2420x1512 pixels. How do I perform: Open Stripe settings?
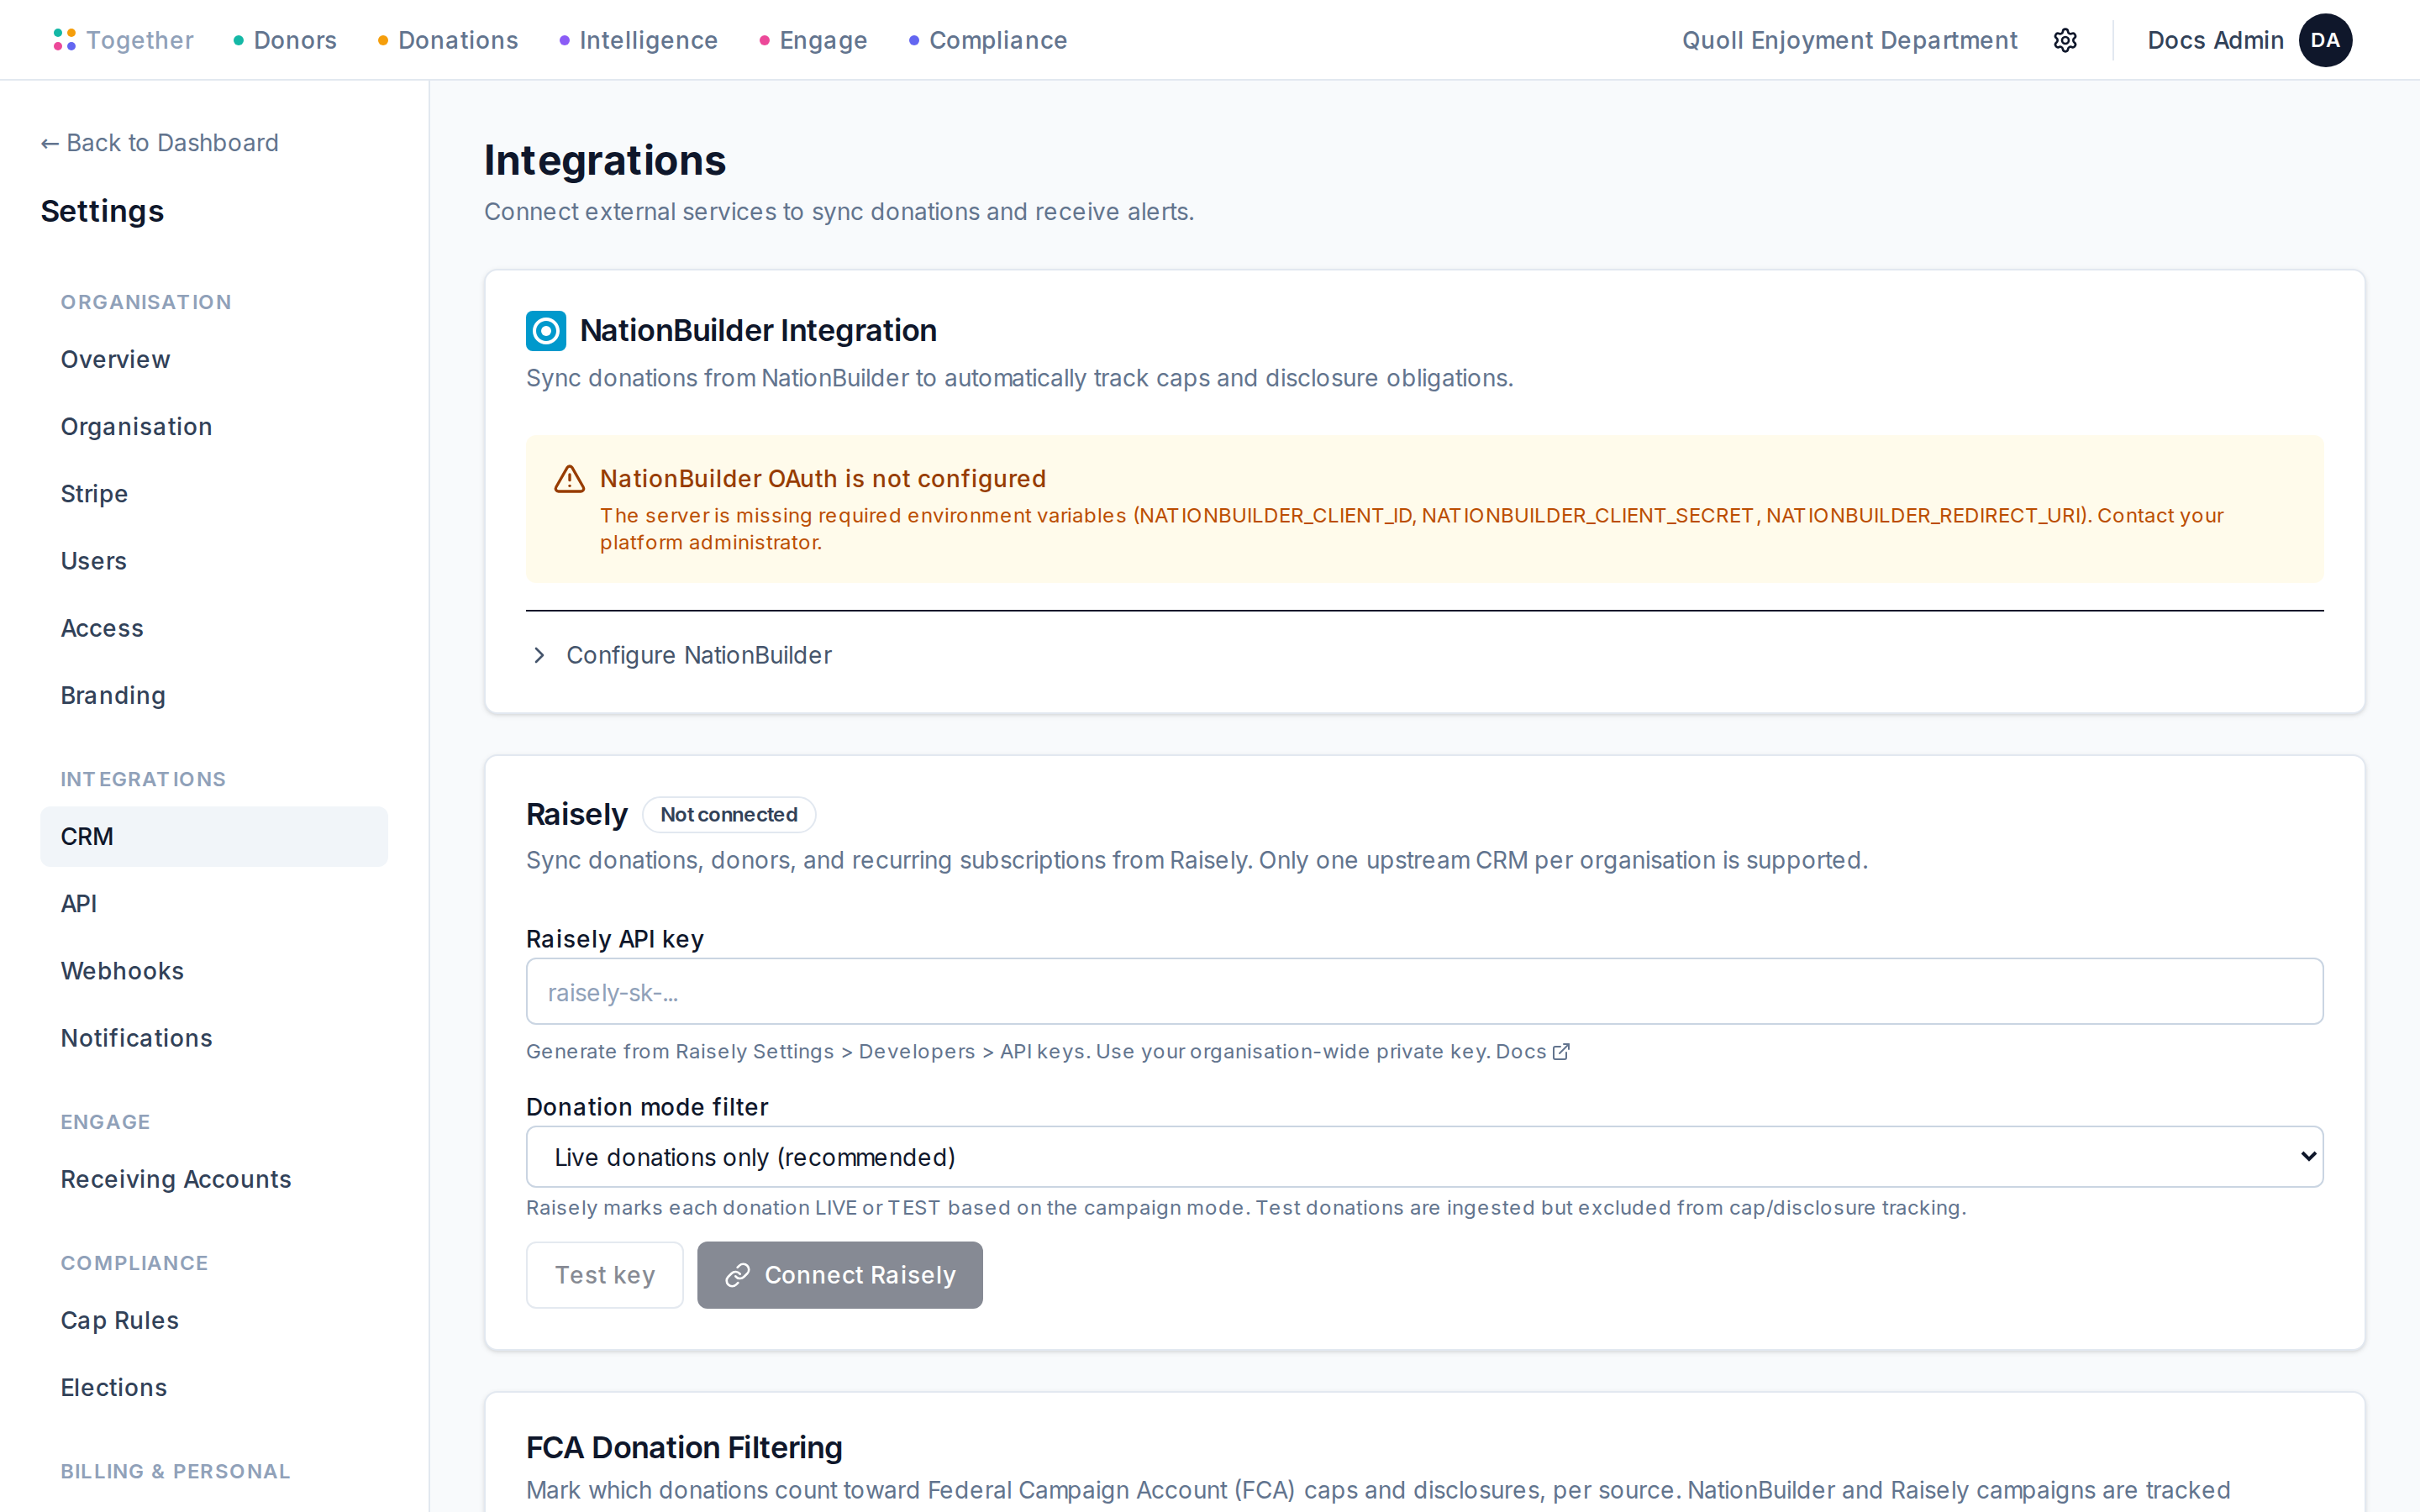214,494
